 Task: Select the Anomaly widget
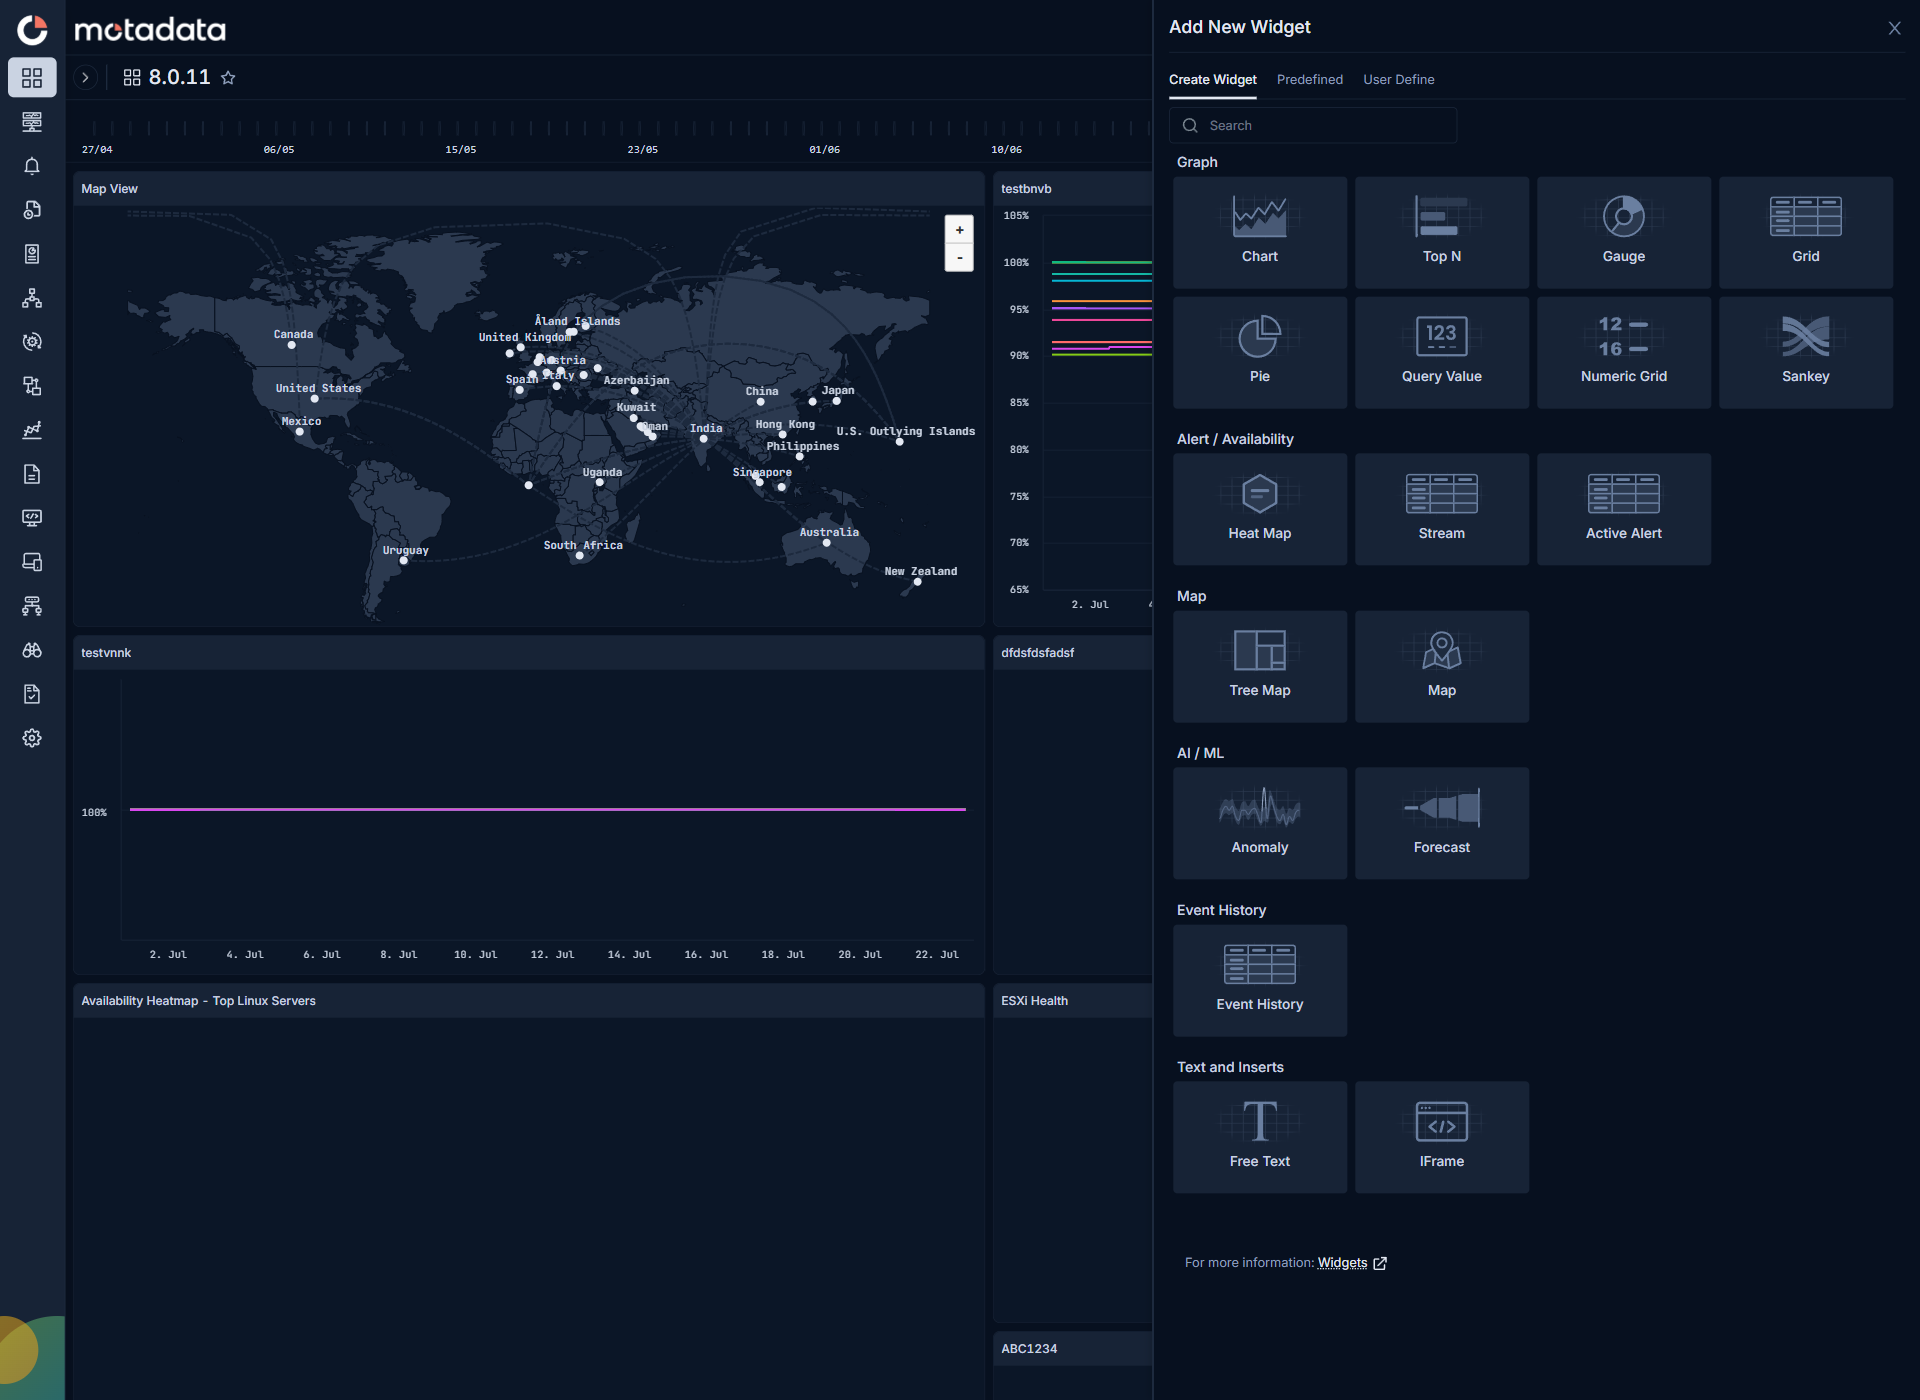point(1259,823)
